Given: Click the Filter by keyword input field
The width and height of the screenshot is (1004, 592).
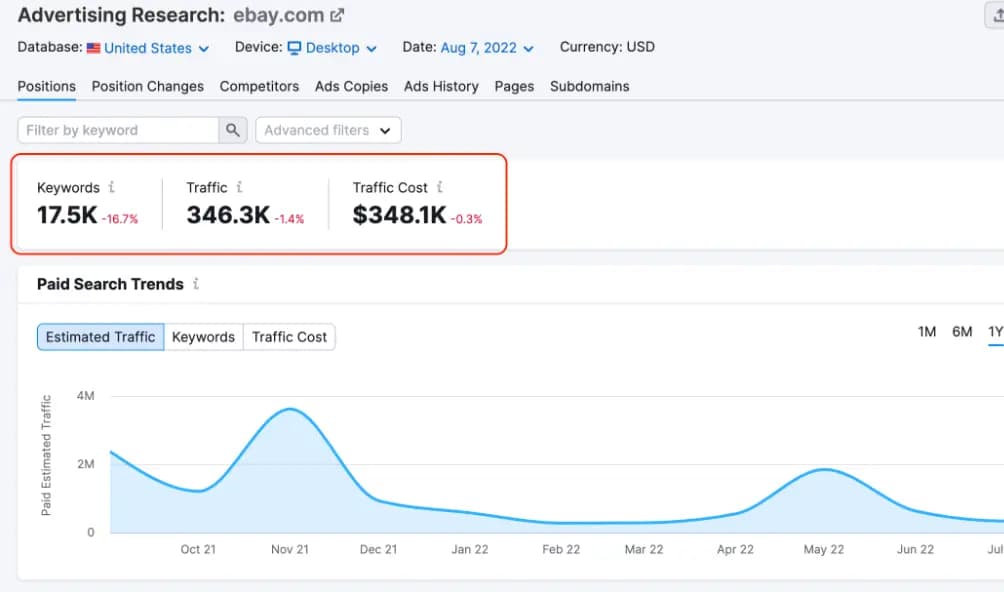Looking at the screenshot, I should (118, 131).
